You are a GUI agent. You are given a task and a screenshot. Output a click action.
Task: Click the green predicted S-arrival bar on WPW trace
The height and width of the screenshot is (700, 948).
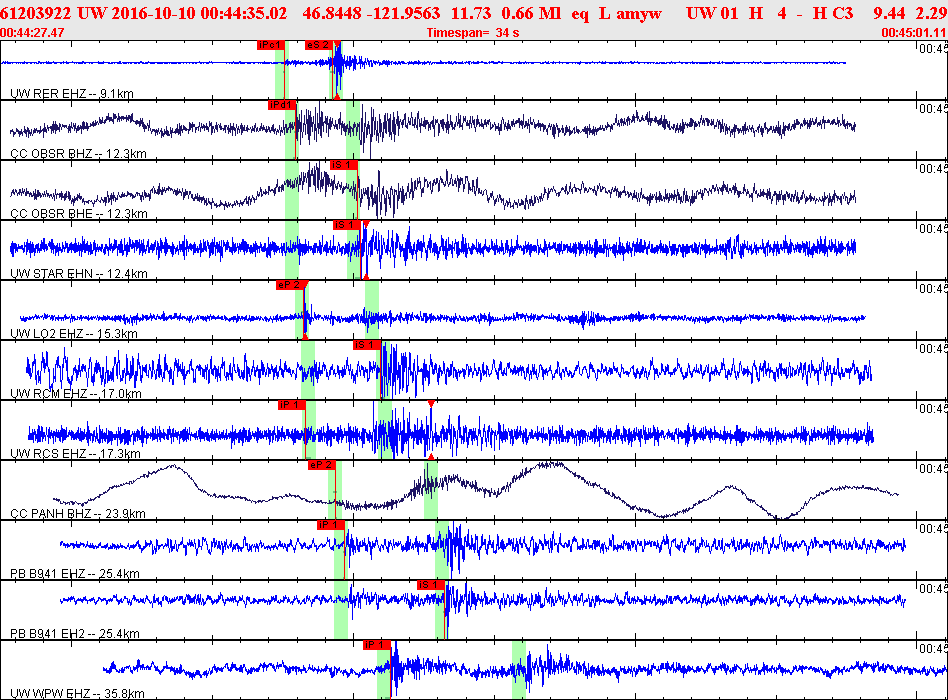(519, 670)
